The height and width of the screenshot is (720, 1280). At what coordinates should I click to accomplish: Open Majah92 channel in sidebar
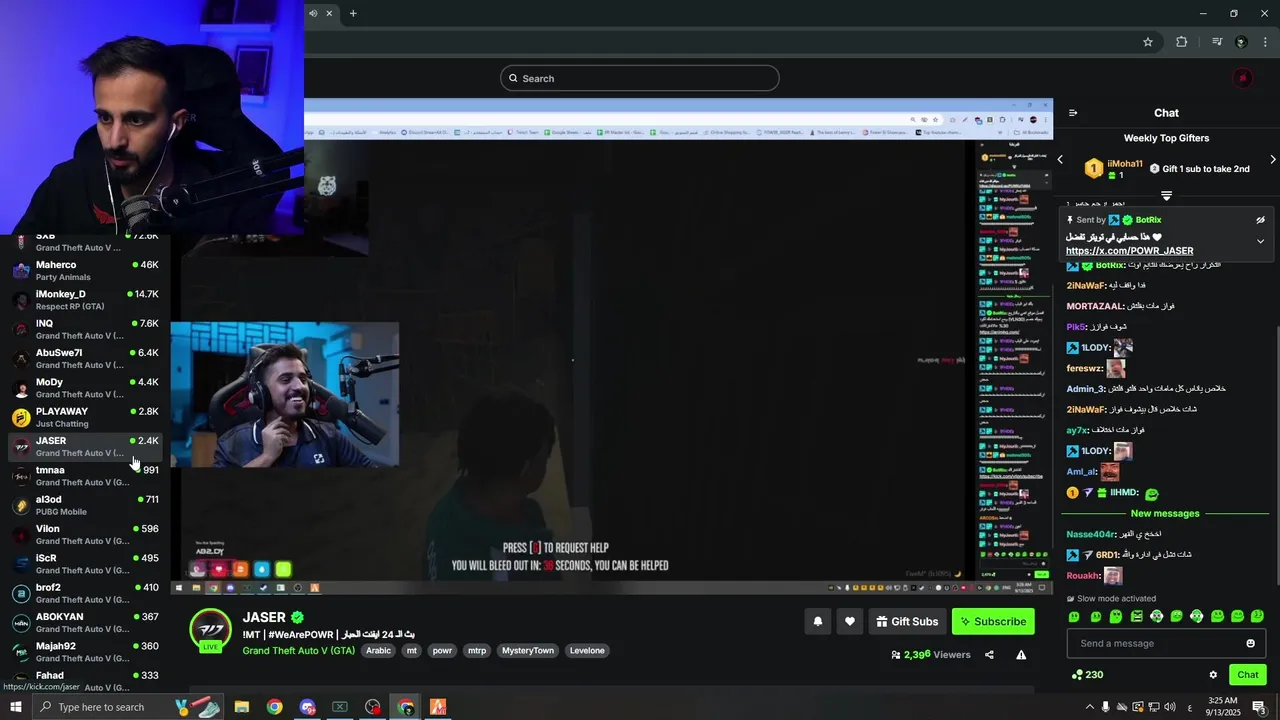point(85,652)
